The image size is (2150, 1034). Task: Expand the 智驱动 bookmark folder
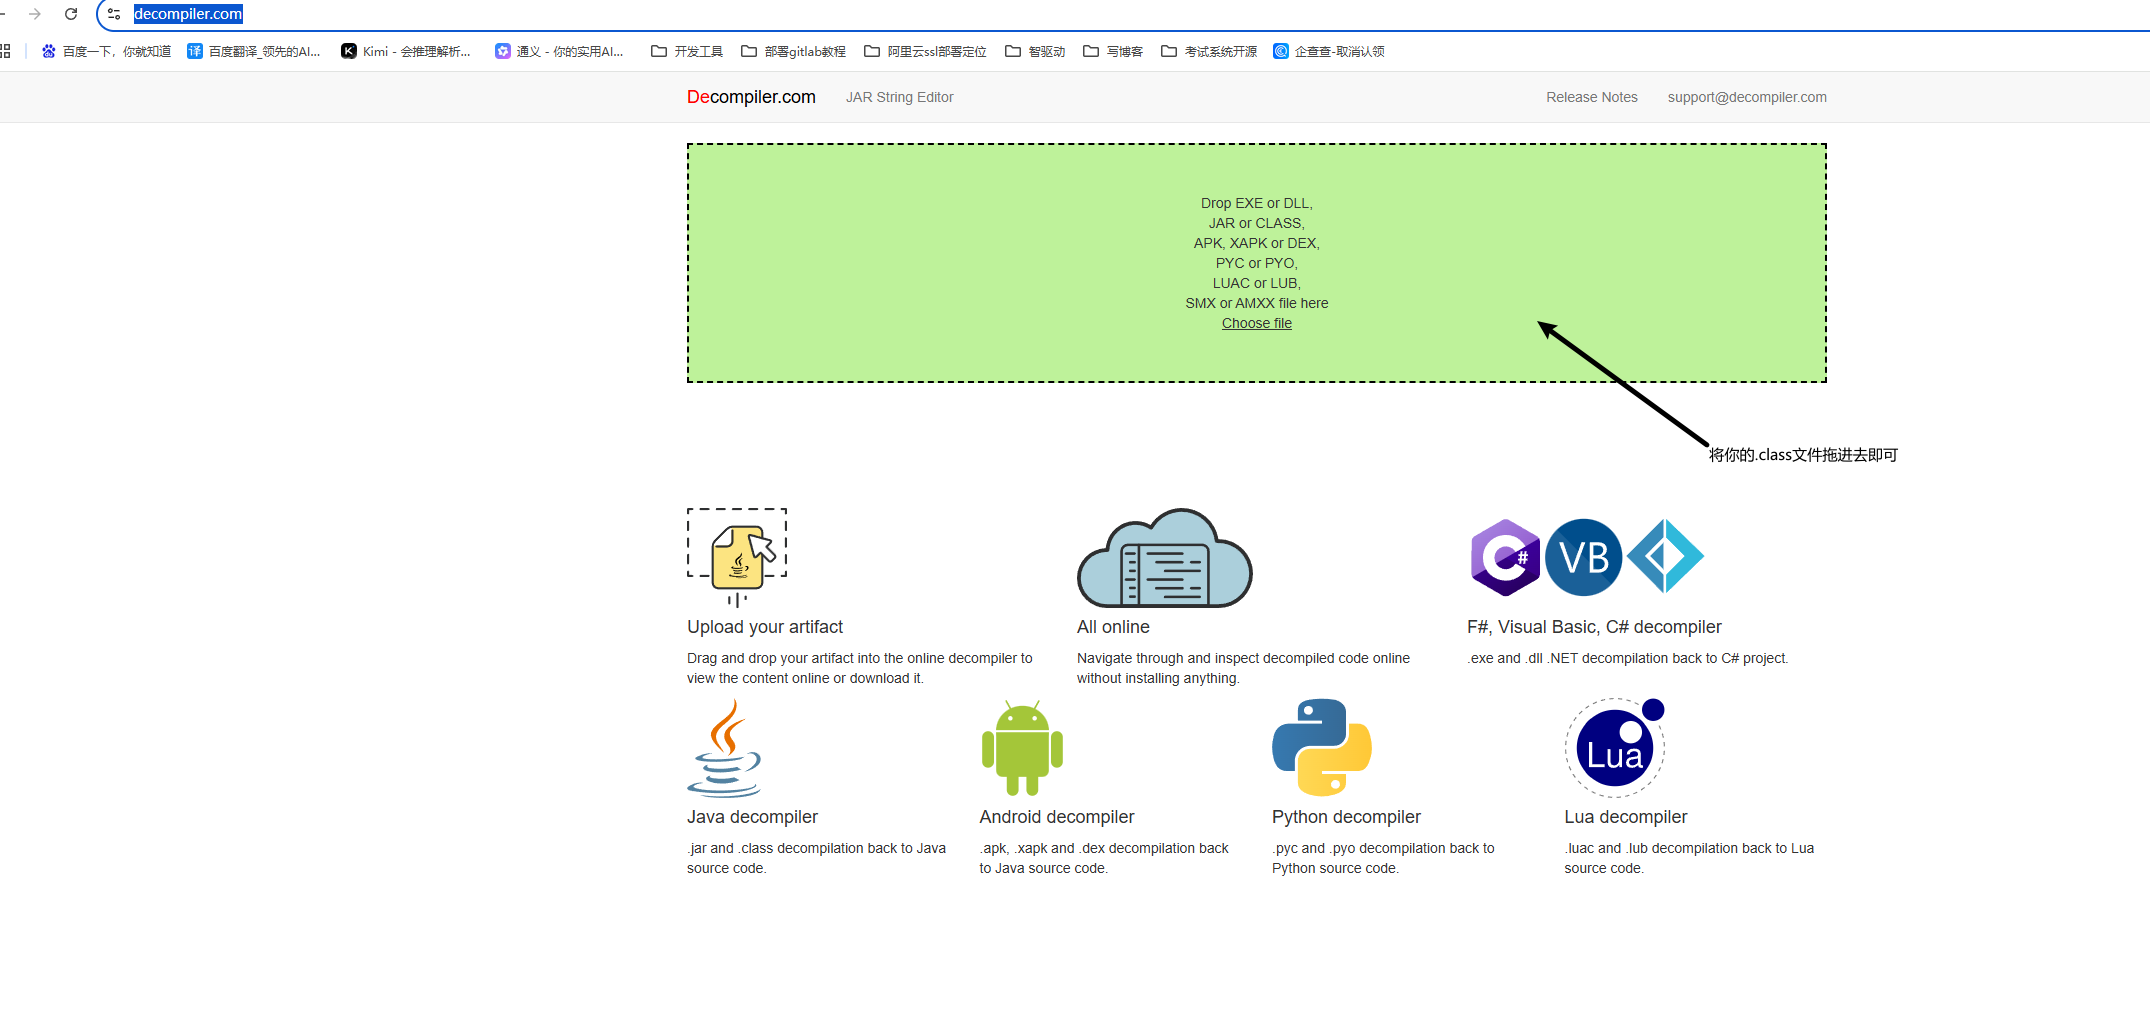pos(1035,51)
